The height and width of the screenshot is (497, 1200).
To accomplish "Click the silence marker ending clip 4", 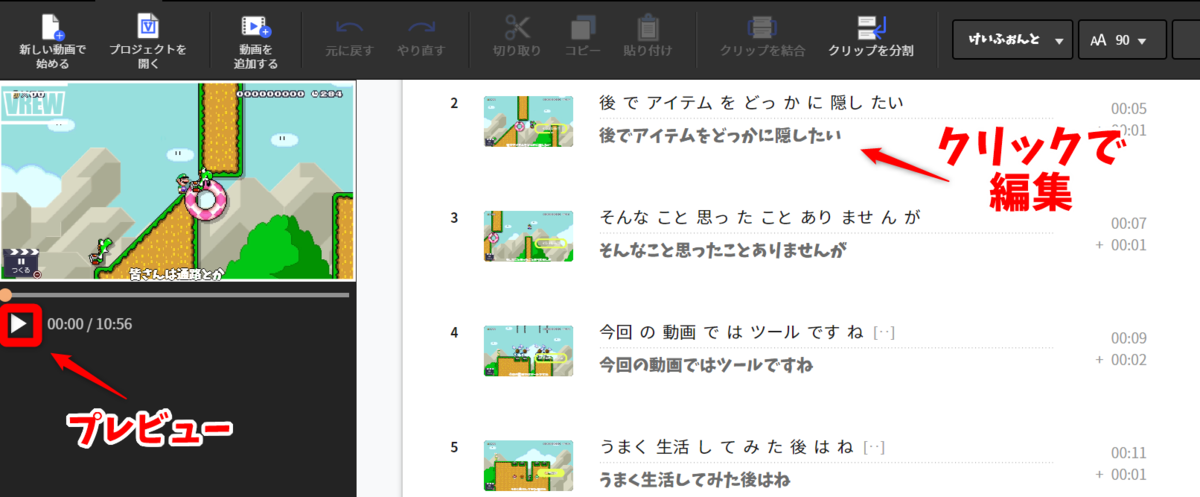I will pyautogui.click(x=883, y=332).
